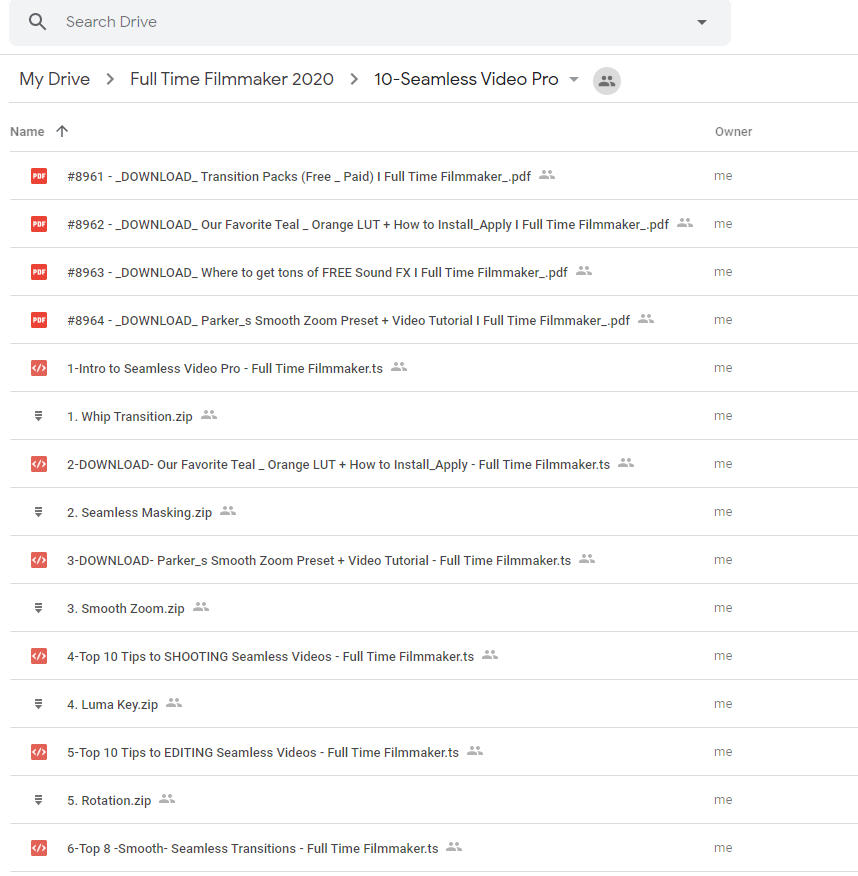Select 4. Luma Key.zip file name
The image size is (858, 876).
[x=112, y=705]
